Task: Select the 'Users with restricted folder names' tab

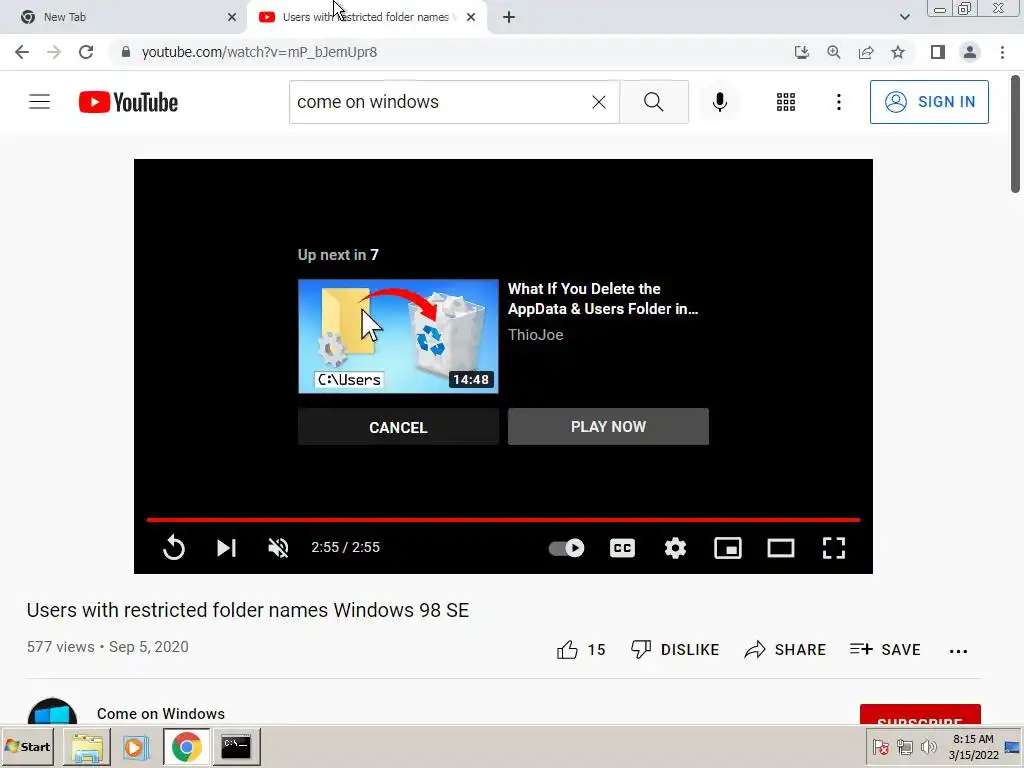Action: coord(366,17)
